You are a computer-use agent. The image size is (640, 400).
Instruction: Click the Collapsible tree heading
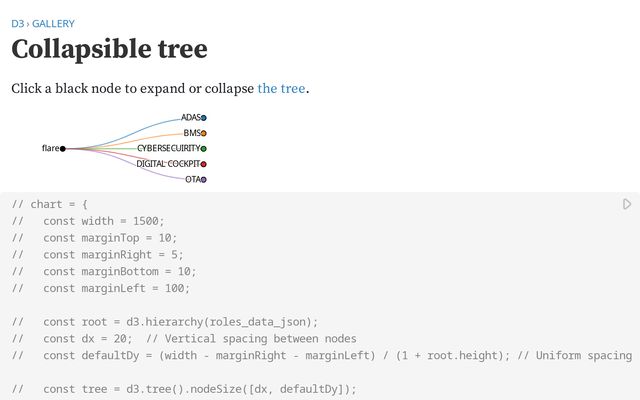(109, 49)
